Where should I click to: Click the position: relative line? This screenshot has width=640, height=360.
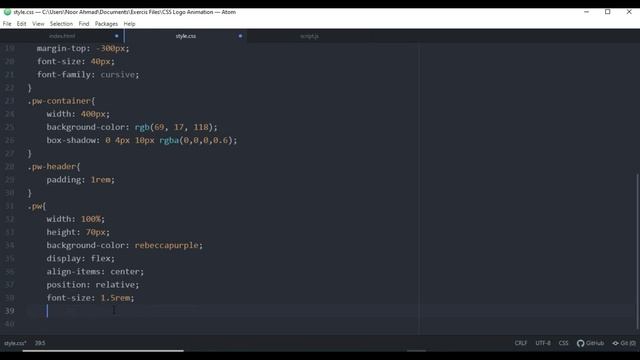tap(93, 284)
